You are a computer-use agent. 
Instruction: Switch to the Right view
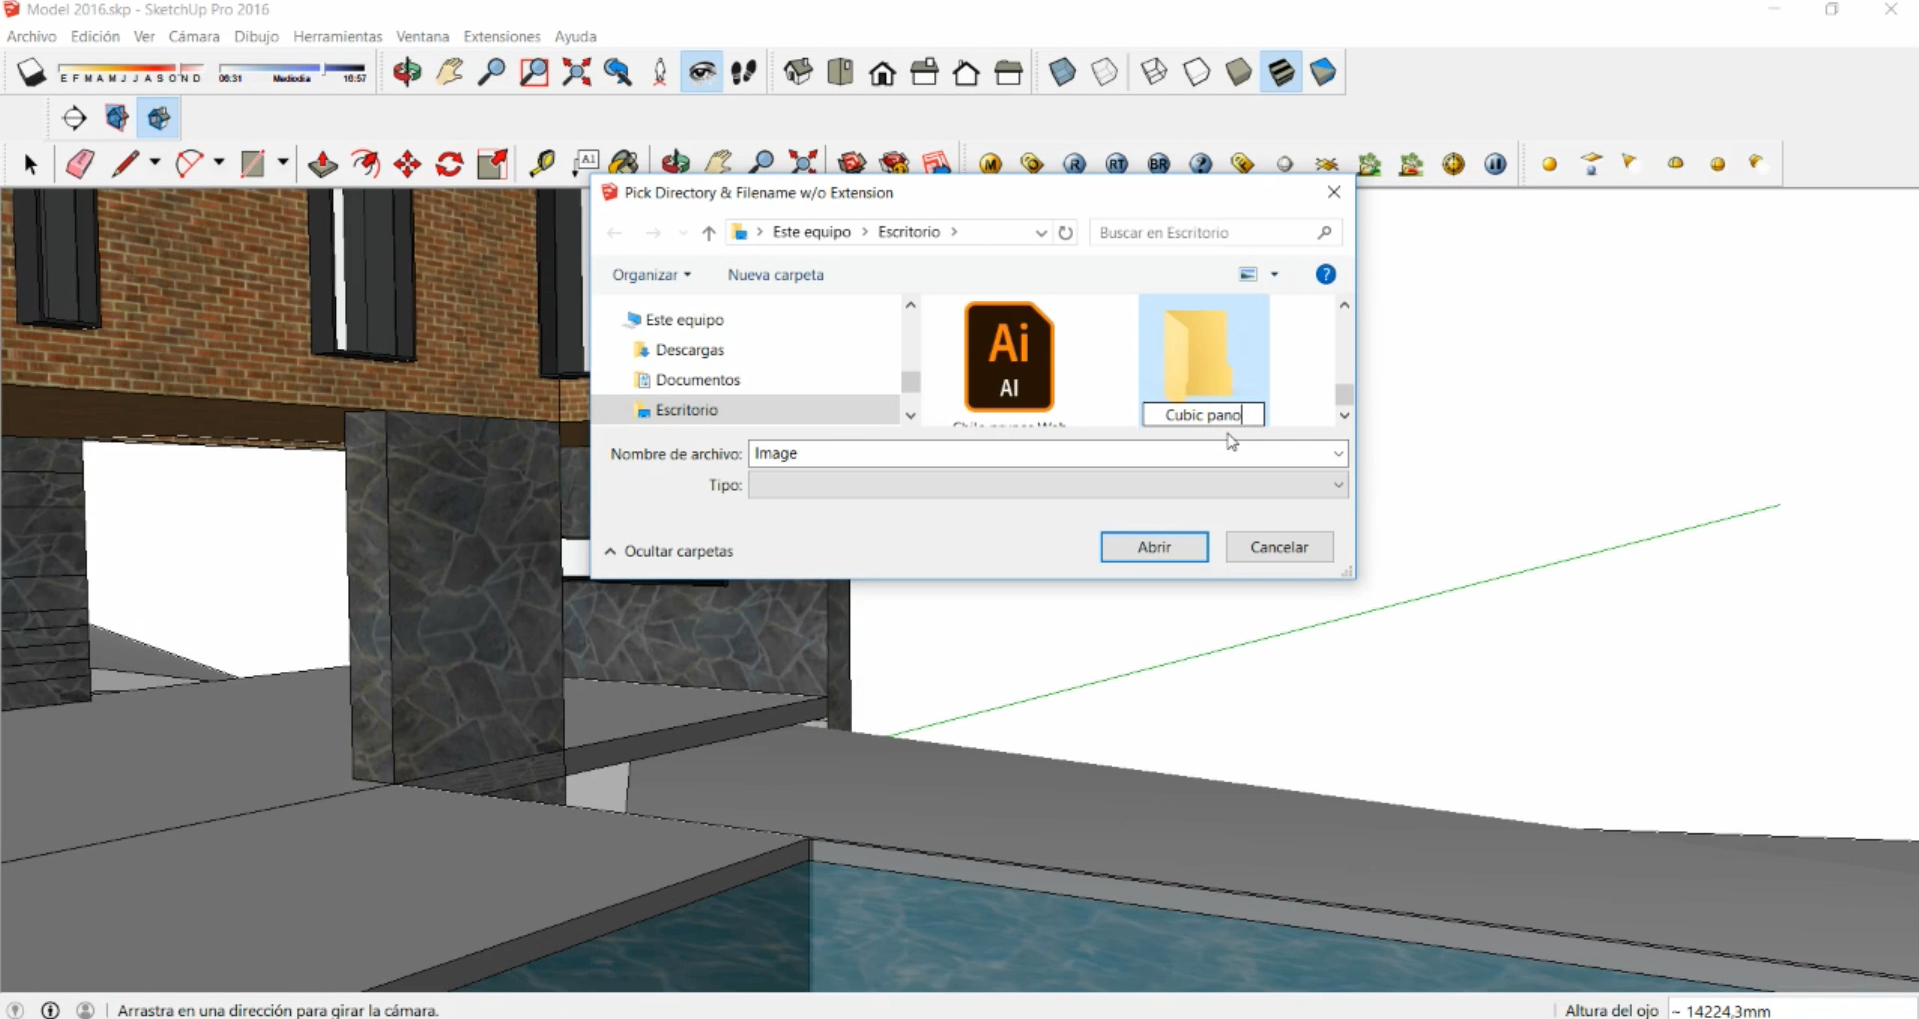click(924, 72)
